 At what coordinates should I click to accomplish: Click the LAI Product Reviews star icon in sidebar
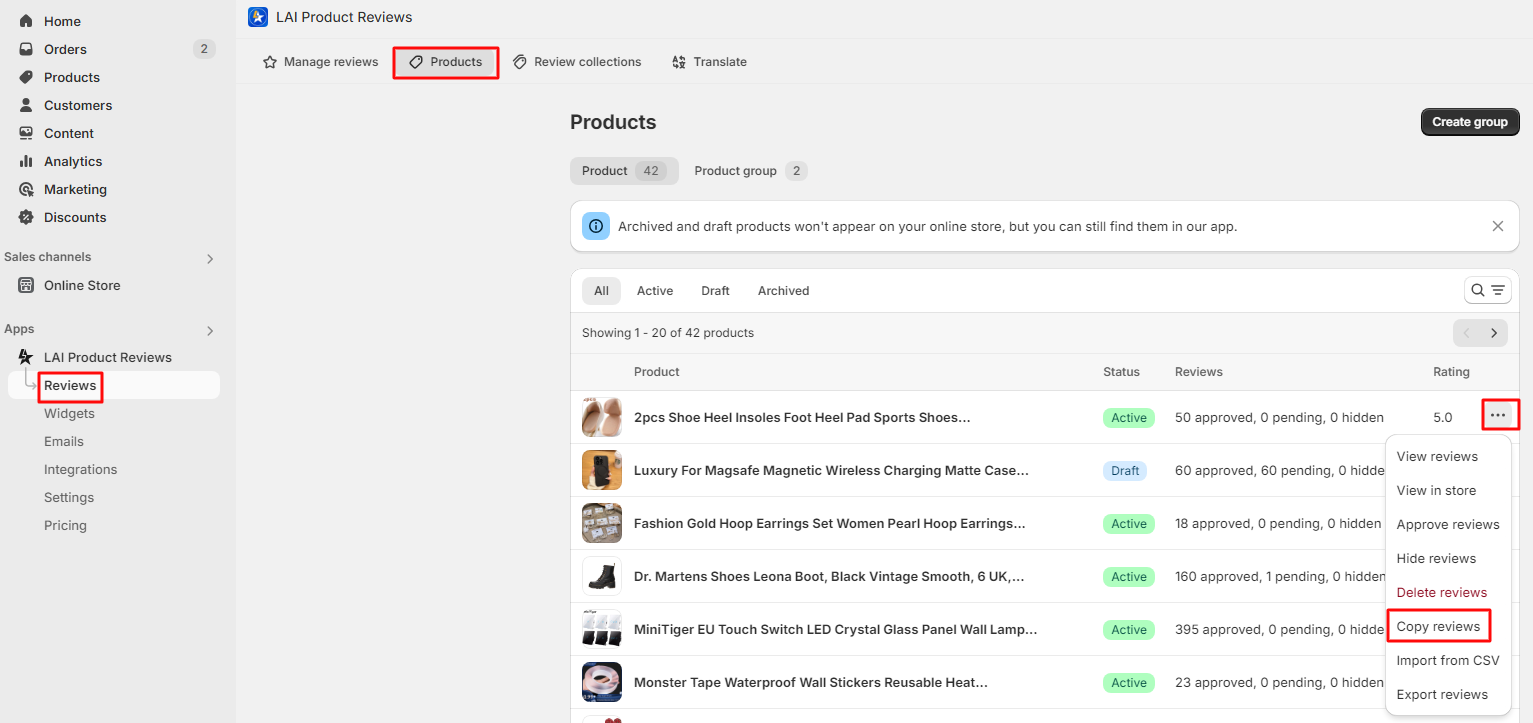point(26,357)
